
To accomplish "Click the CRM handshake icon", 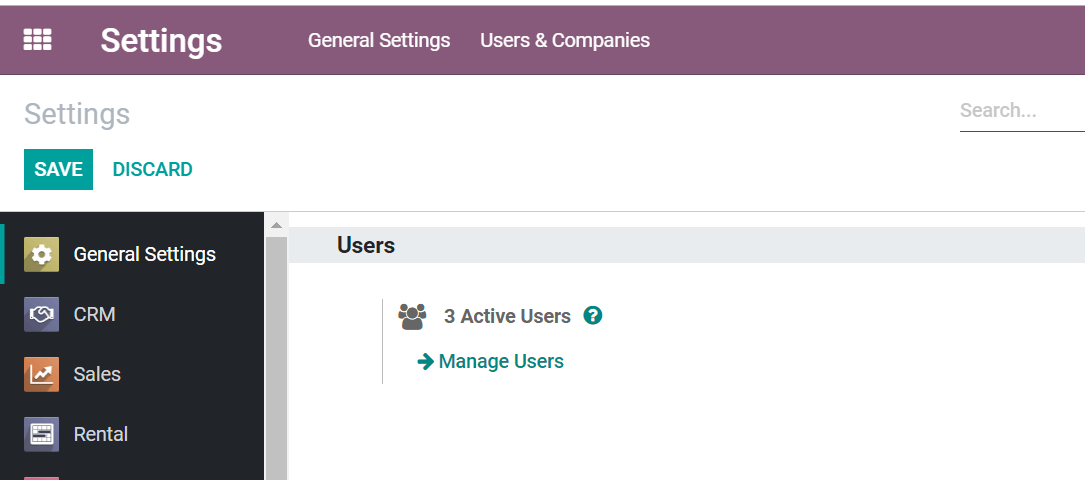I will point(42,314).
